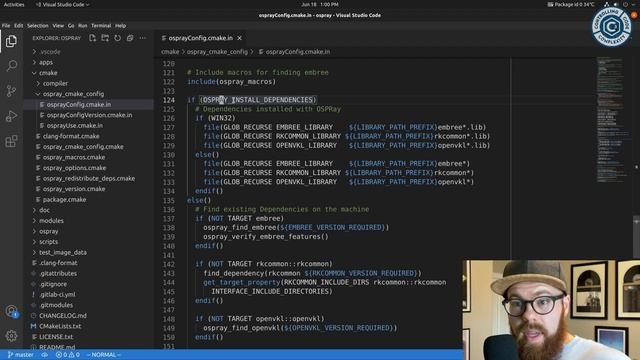Open CMakeLists.txt file
640x360 pixels.
click(89, 326)
